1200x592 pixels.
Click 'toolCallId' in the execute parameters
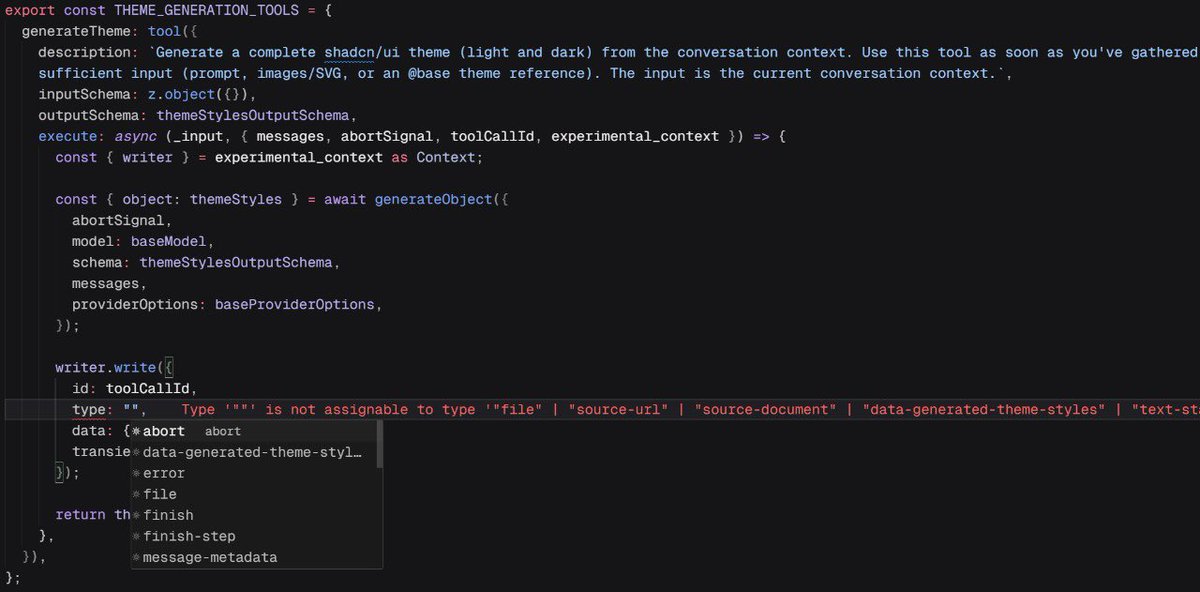click(x=492, y=136)
